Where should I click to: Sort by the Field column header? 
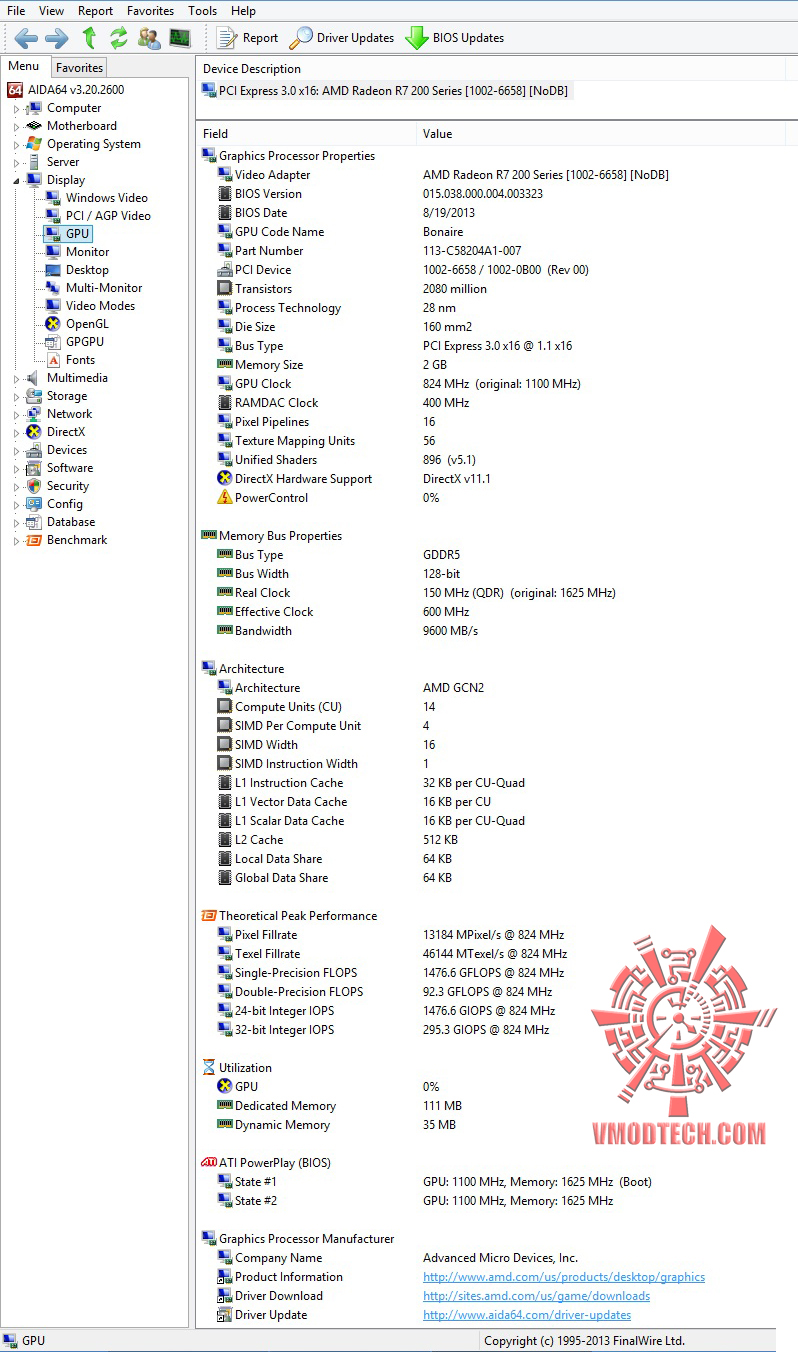point(306,133)
